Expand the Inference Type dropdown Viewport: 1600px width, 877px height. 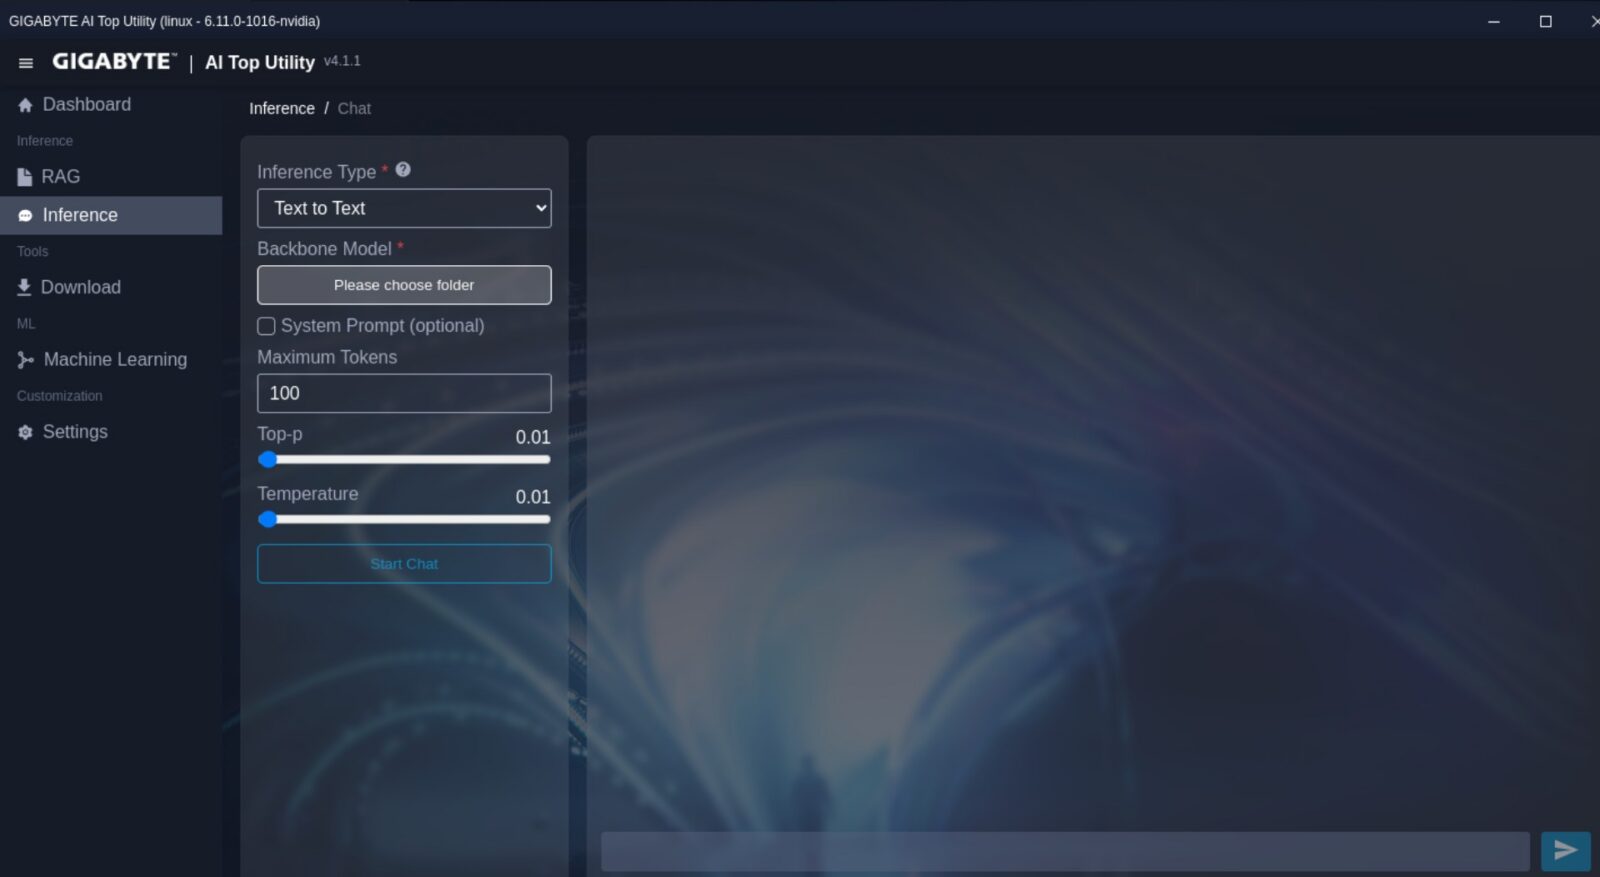click(404, 208)
